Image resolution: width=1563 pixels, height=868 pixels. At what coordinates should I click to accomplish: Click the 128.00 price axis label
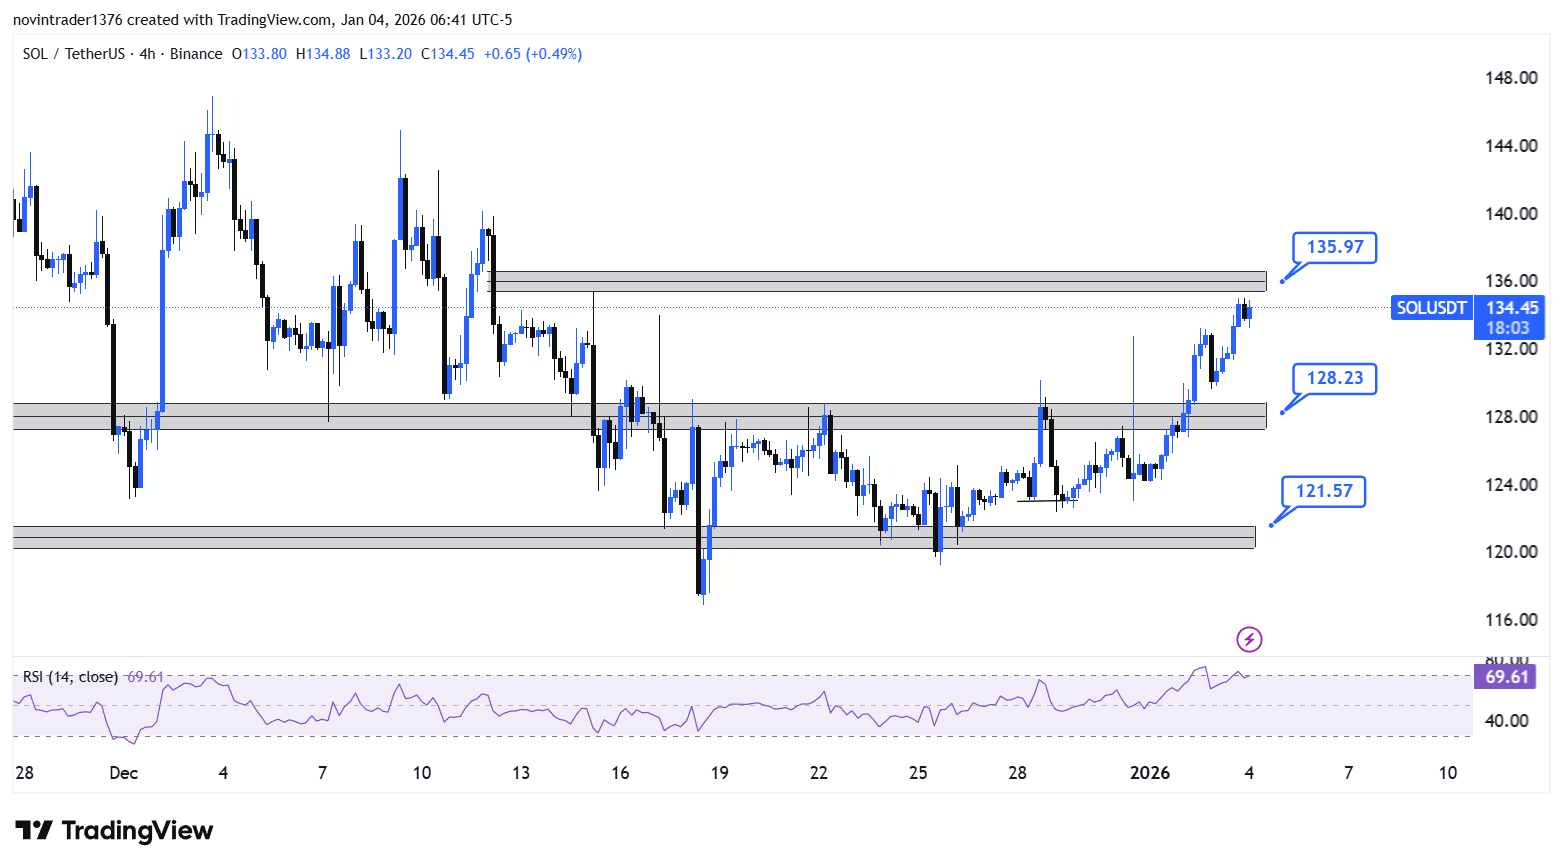click(x=1511, y=417)
